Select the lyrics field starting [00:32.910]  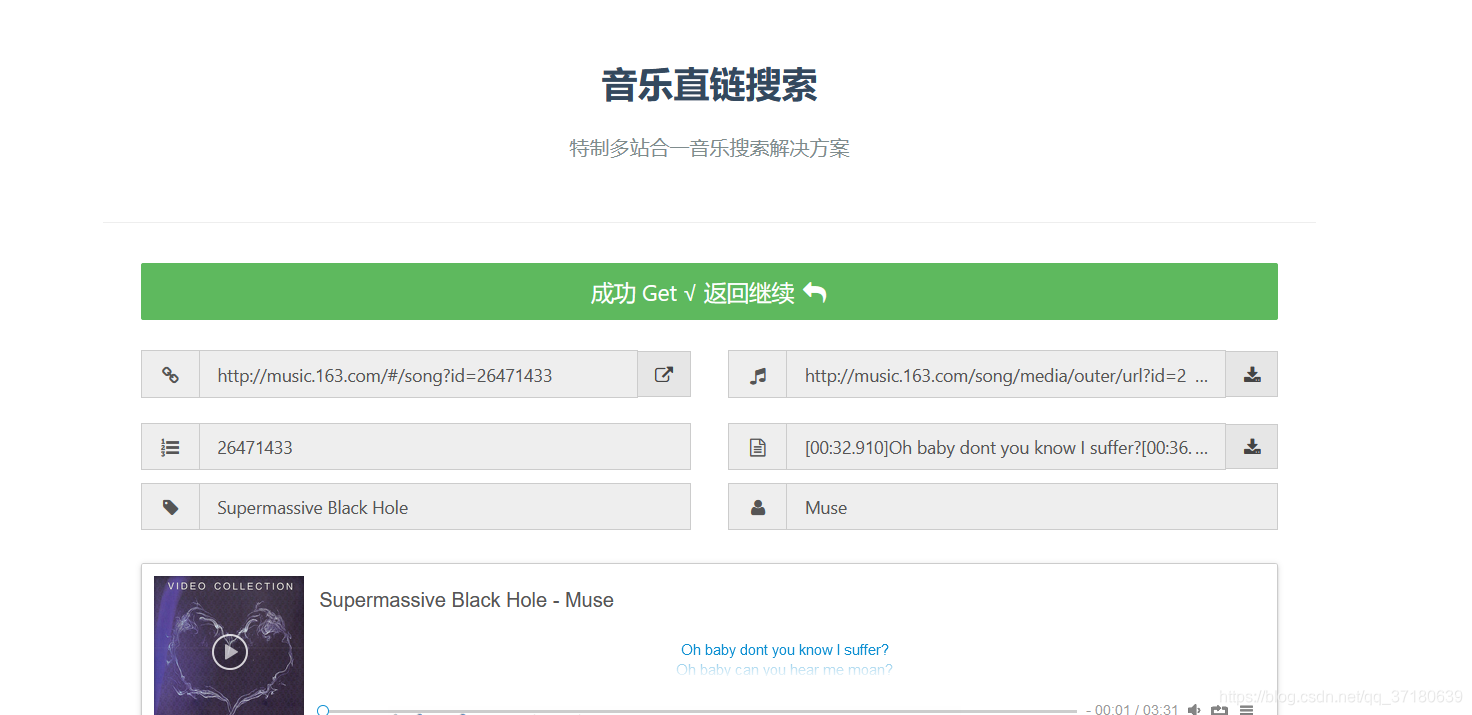click(1006, 447)
